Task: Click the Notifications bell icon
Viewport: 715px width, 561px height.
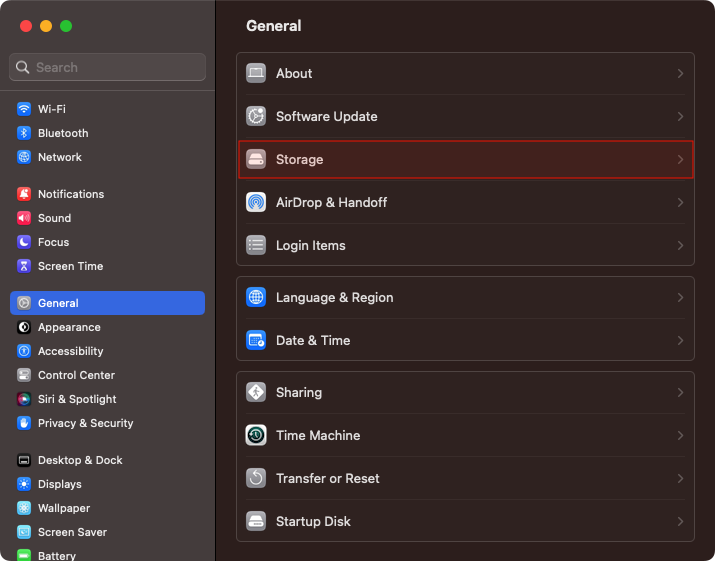Action: click(x=24, y=194)
